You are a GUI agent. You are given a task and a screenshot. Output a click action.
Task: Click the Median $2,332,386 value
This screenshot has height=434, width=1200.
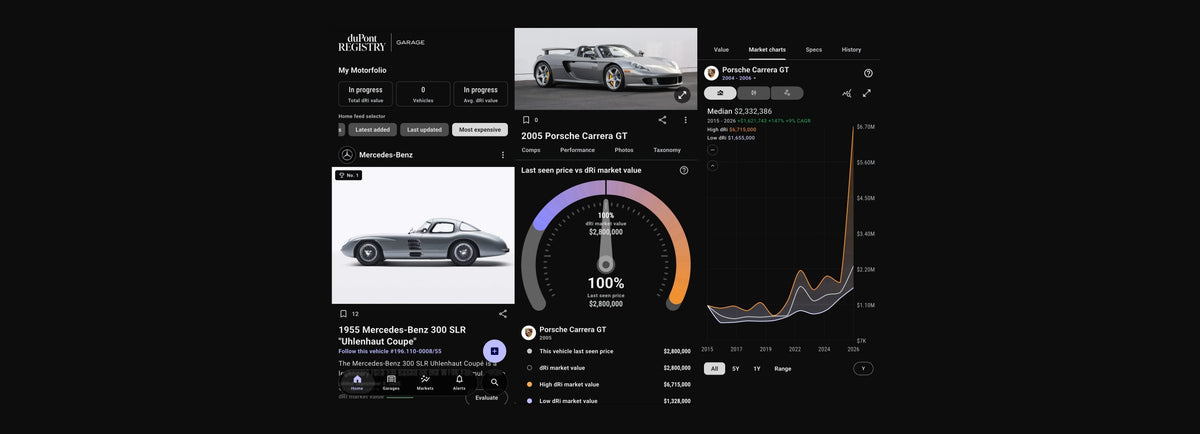[x=739, y=111]
